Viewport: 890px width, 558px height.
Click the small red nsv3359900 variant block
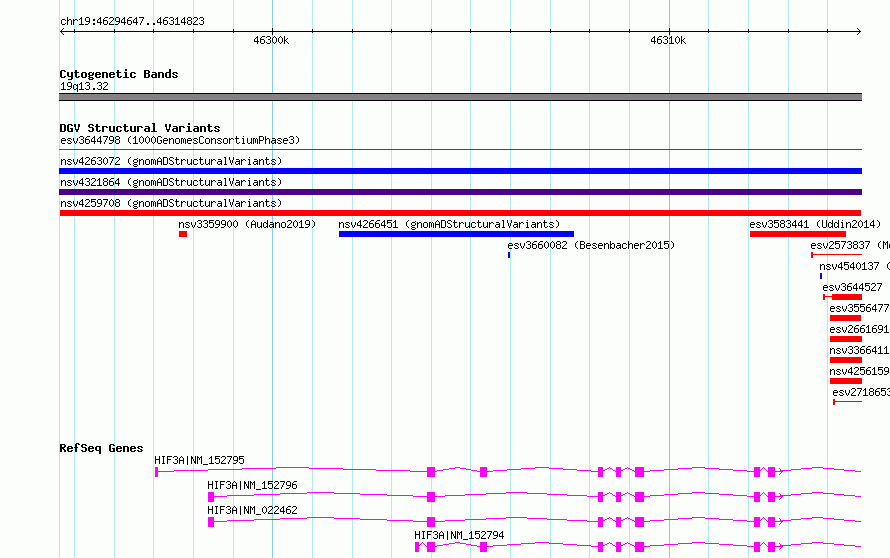pos(183,234)
